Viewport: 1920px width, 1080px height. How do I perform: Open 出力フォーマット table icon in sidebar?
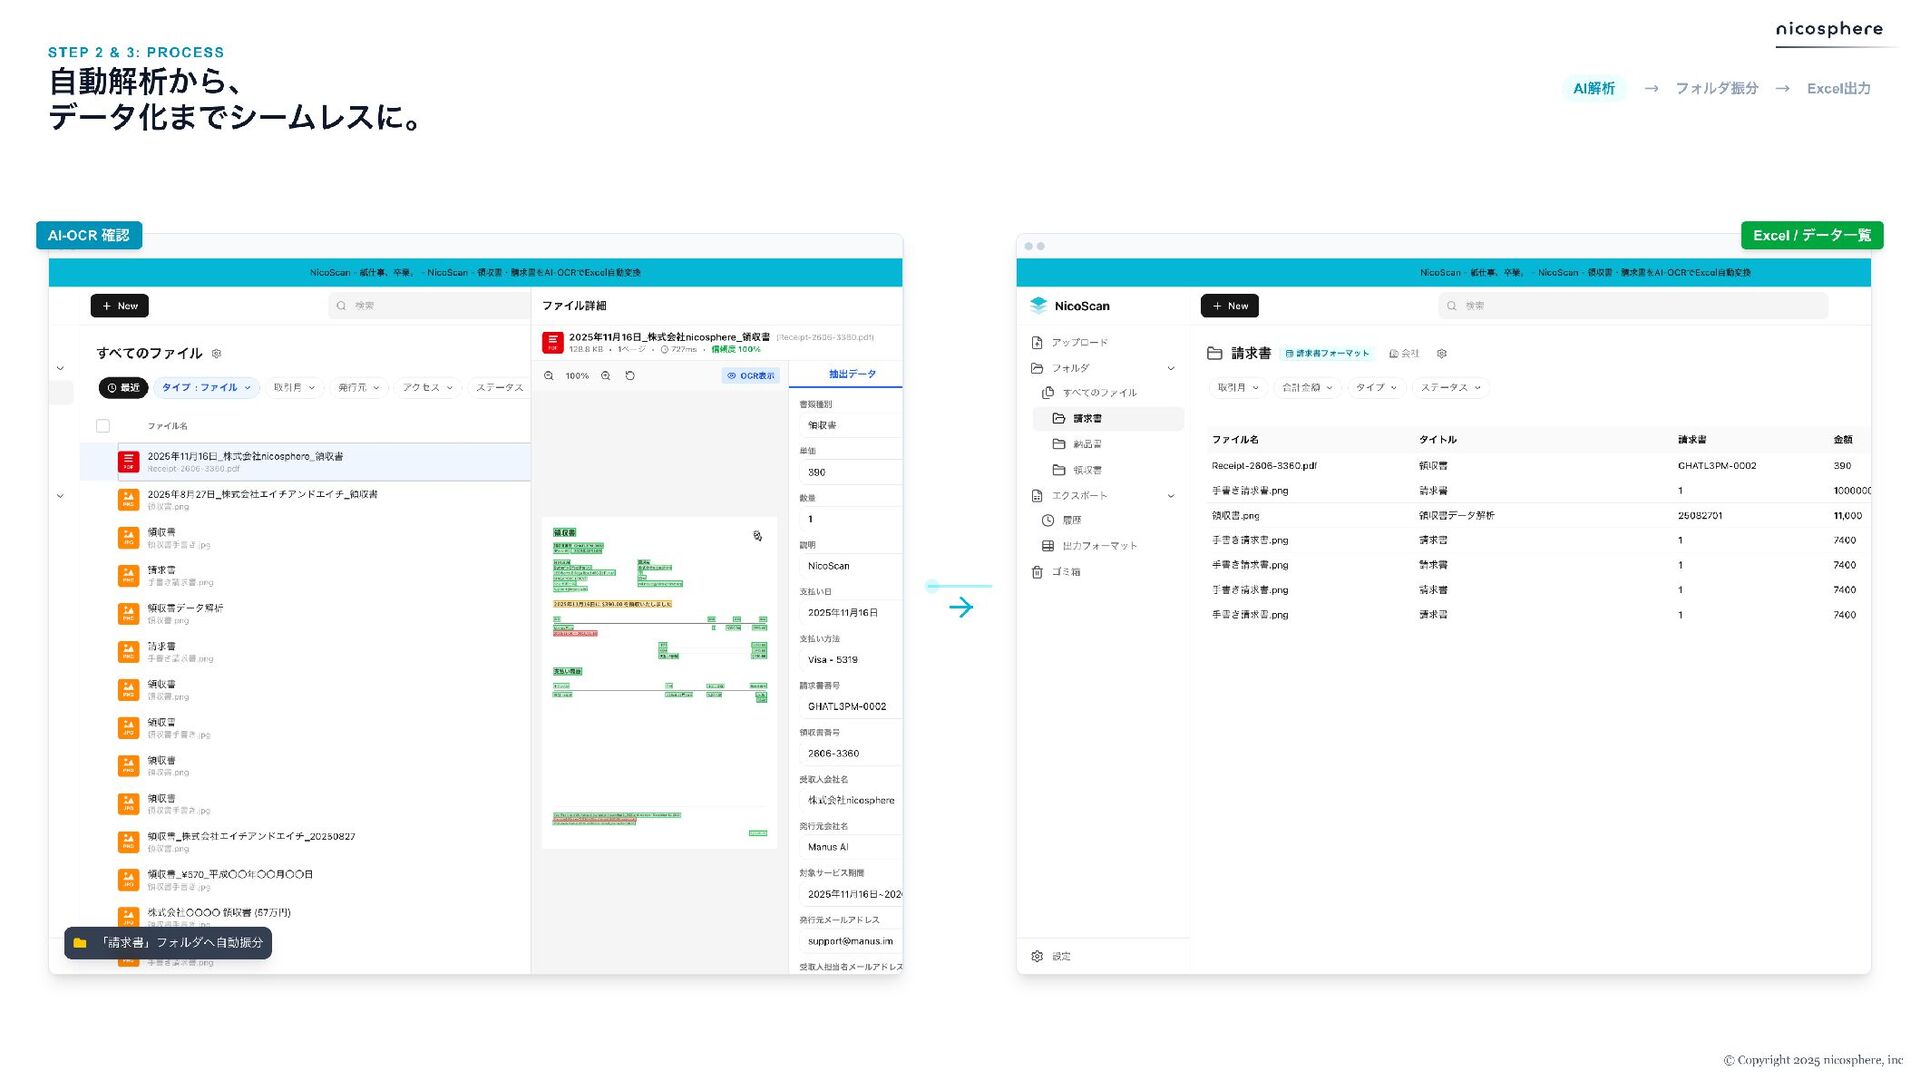(1048, 546)
